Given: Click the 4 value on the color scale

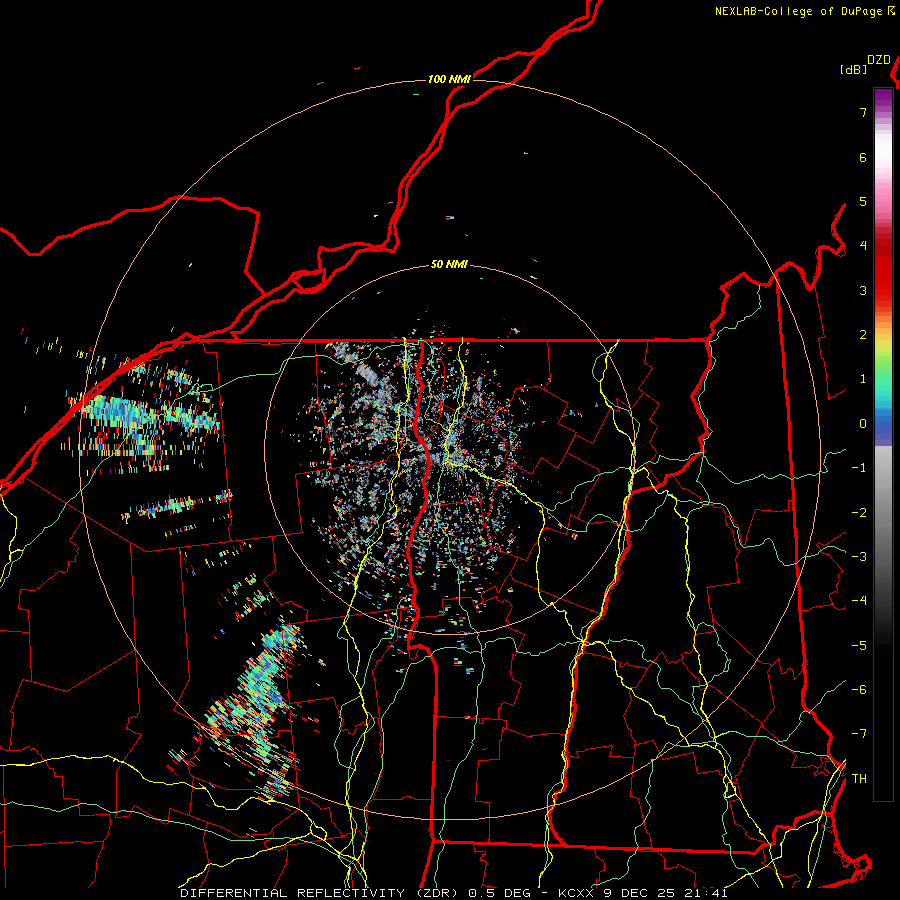Looking at the screenshot, I should 863,246.
